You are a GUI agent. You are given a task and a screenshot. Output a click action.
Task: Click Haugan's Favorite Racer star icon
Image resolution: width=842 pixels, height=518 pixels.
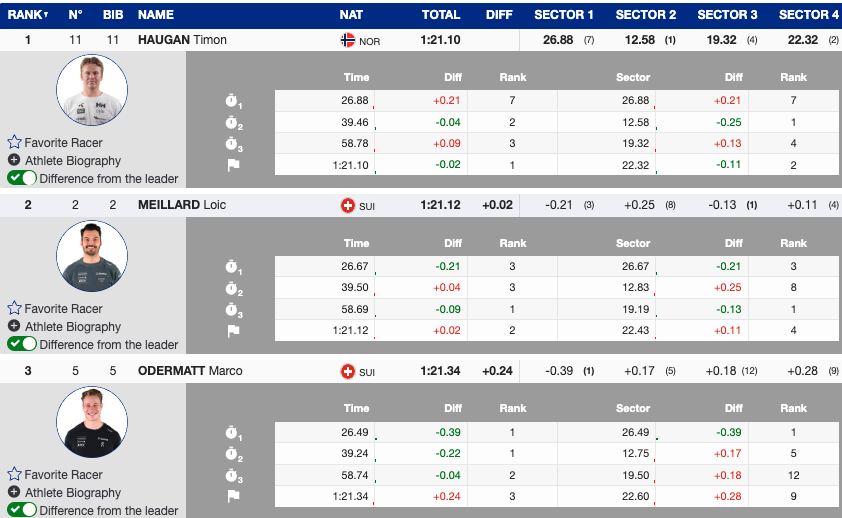pos(14,143)
